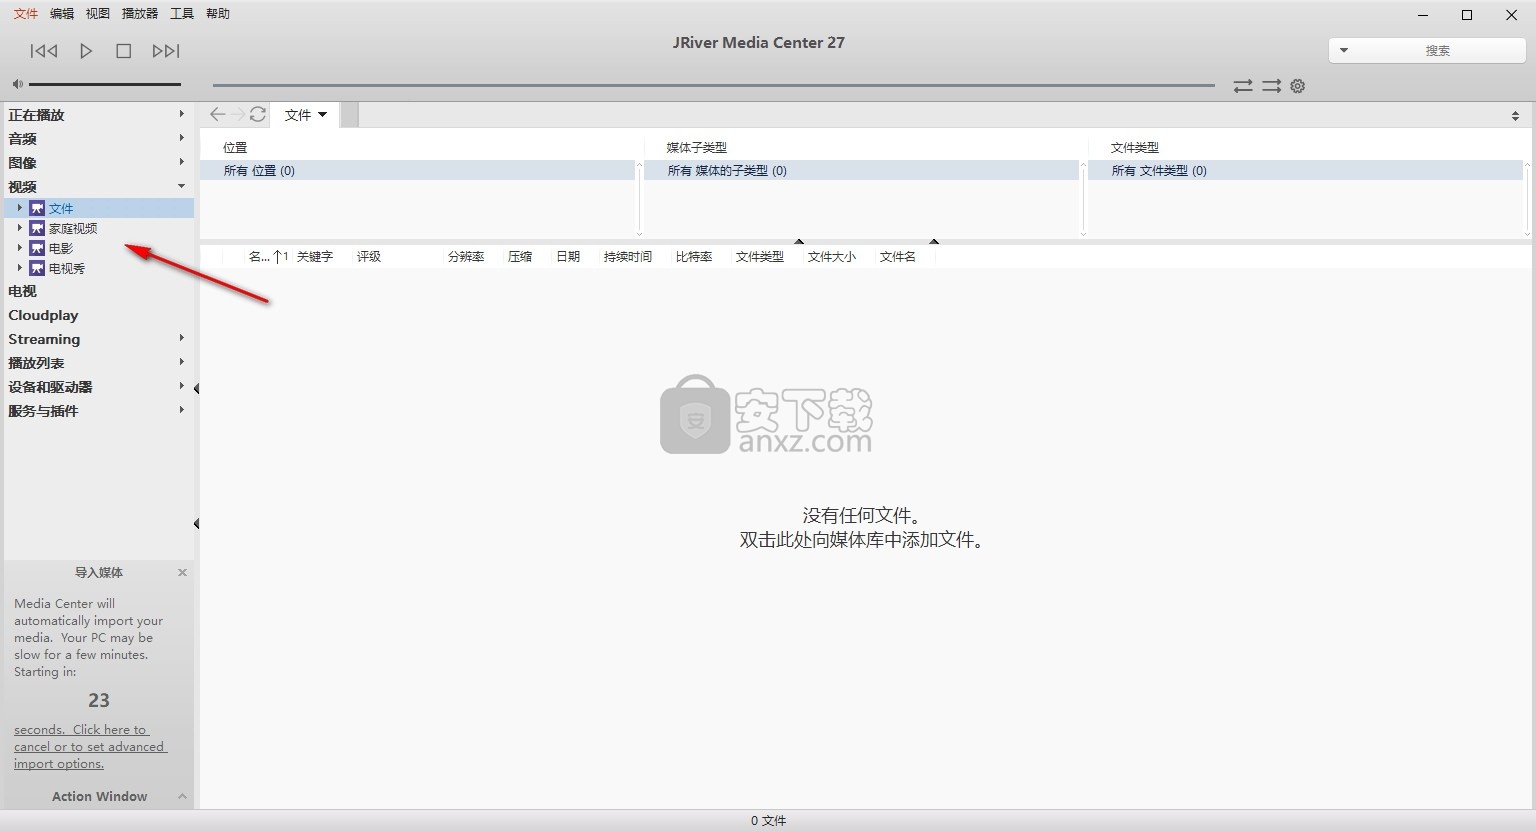Select the 电视秀 video icon
The width and height of the screenshot is (1536, 832).
pos(37,268)
